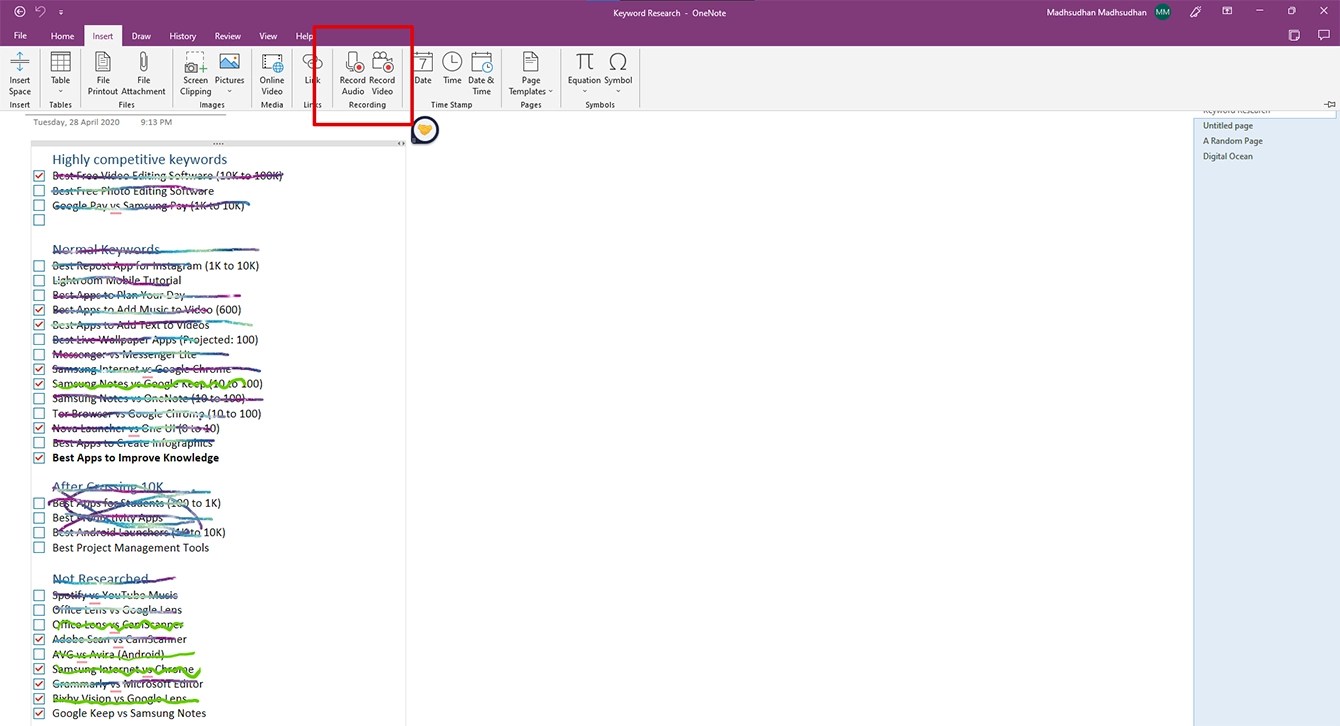Open the Review ribbon tab
1340x726 pixels.
227,35
